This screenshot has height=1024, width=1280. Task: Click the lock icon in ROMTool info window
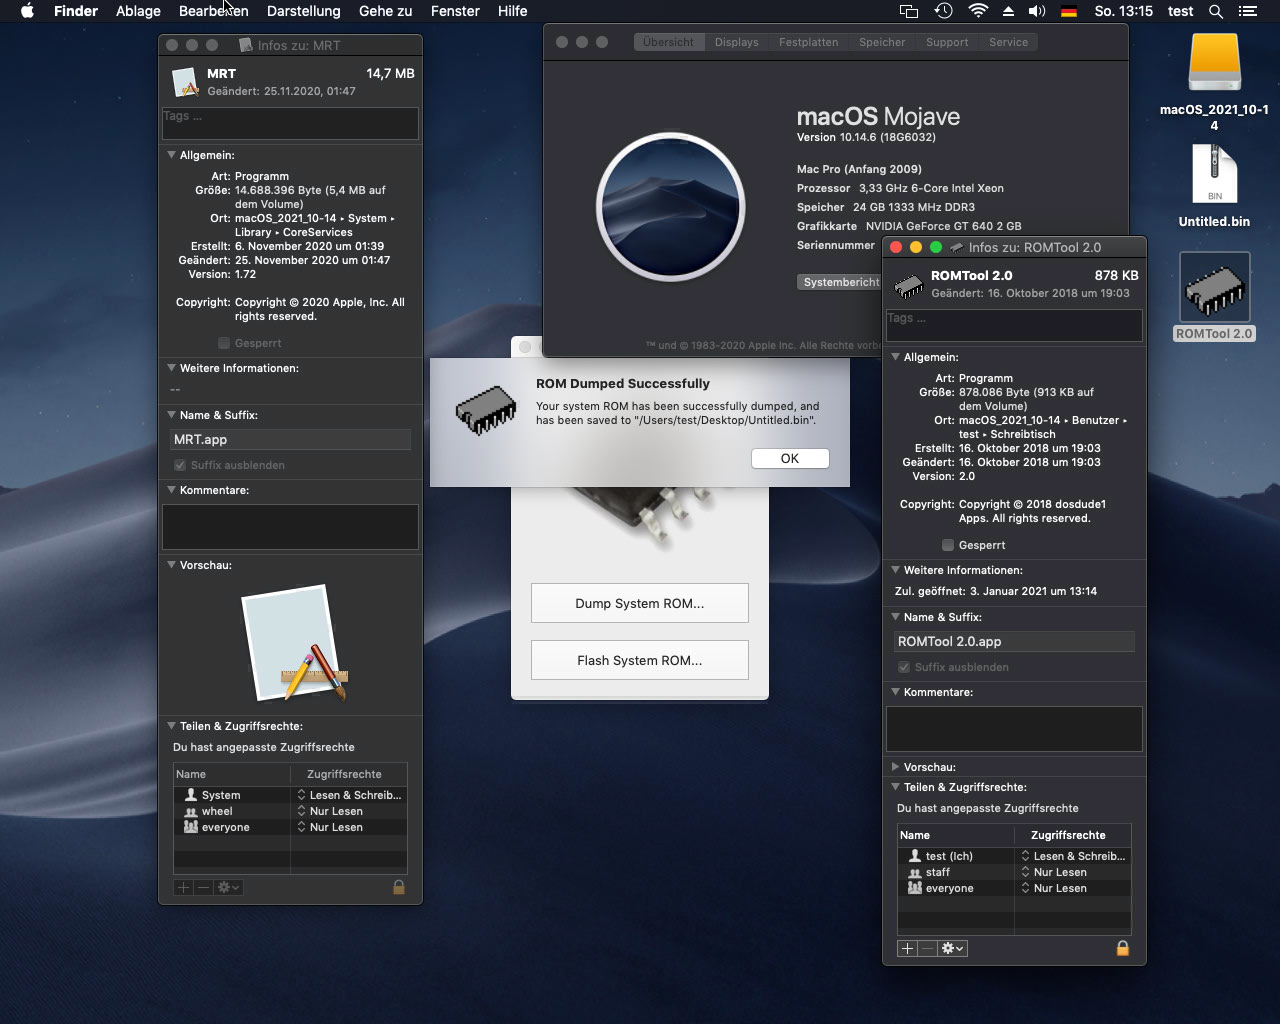point(1122,948)
